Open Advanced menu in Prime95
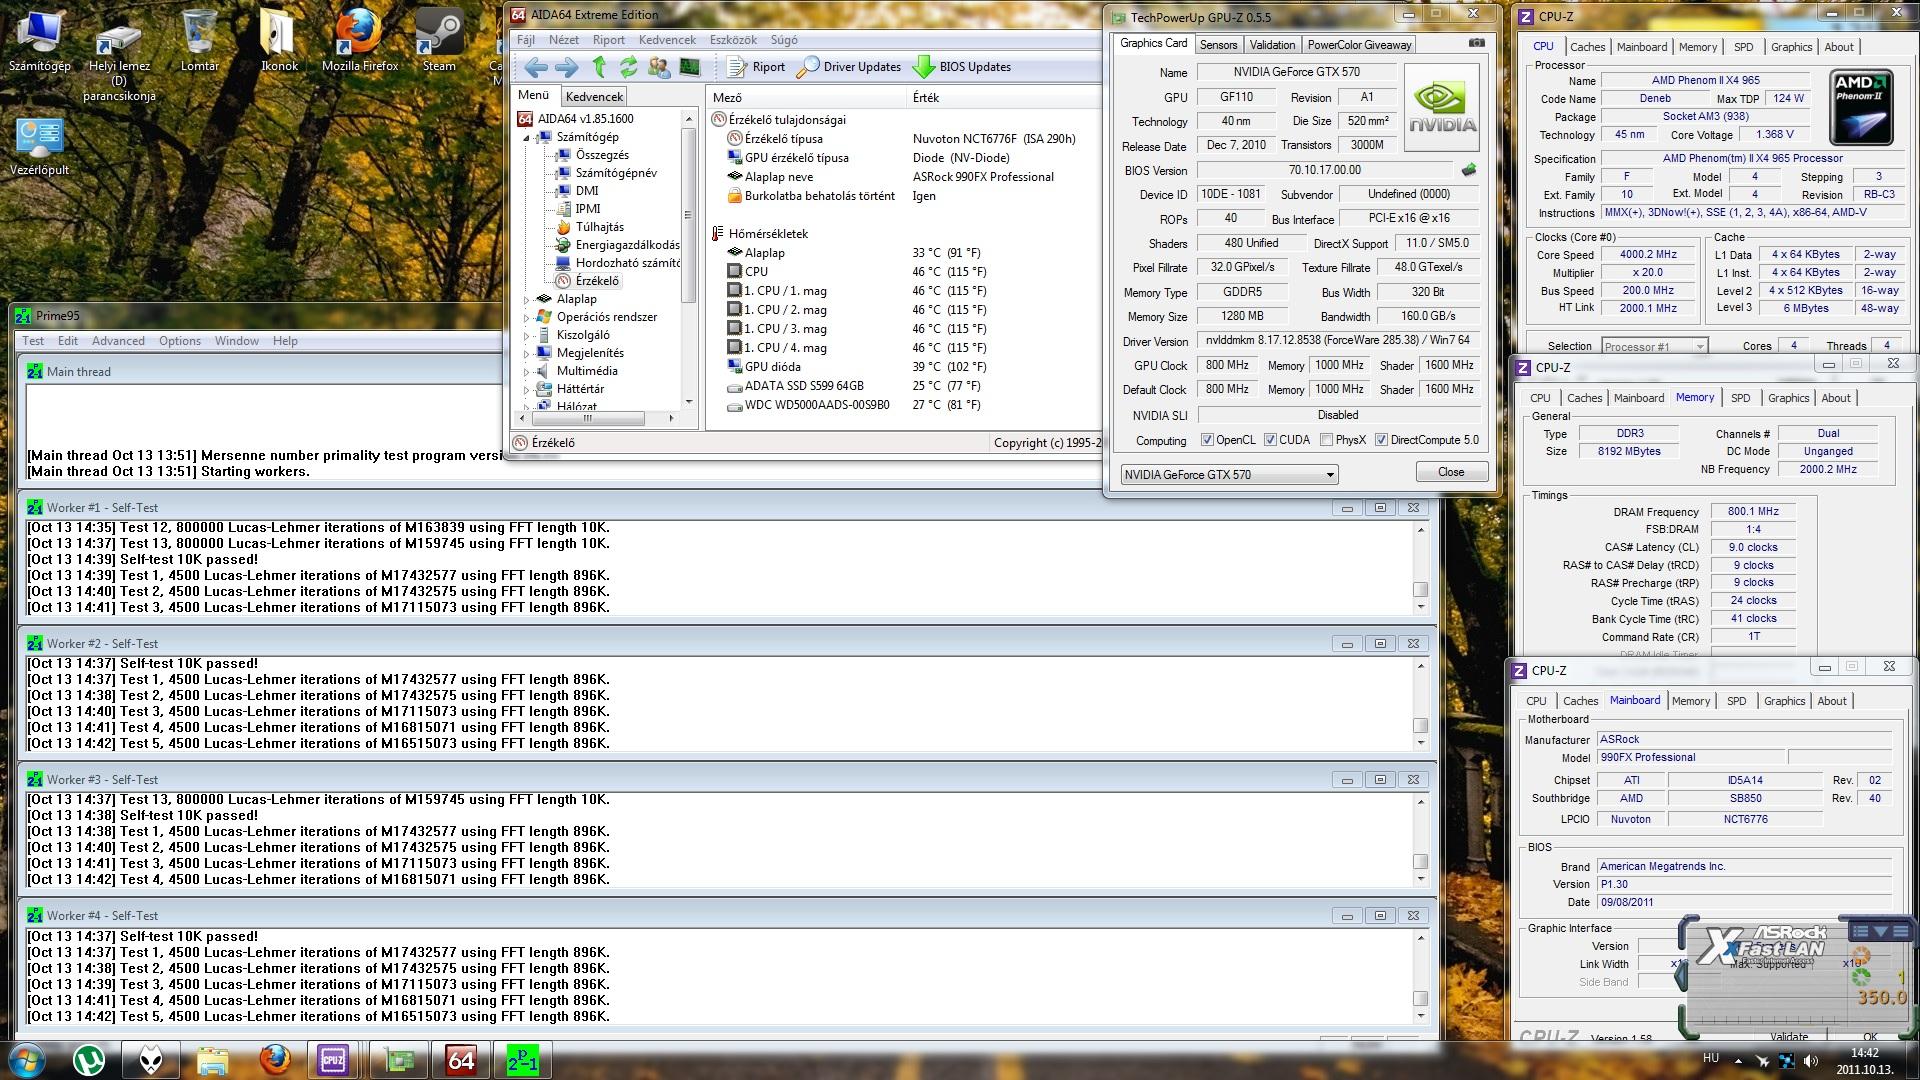This screenshot has height=1080, width=1920. point(118,341)
